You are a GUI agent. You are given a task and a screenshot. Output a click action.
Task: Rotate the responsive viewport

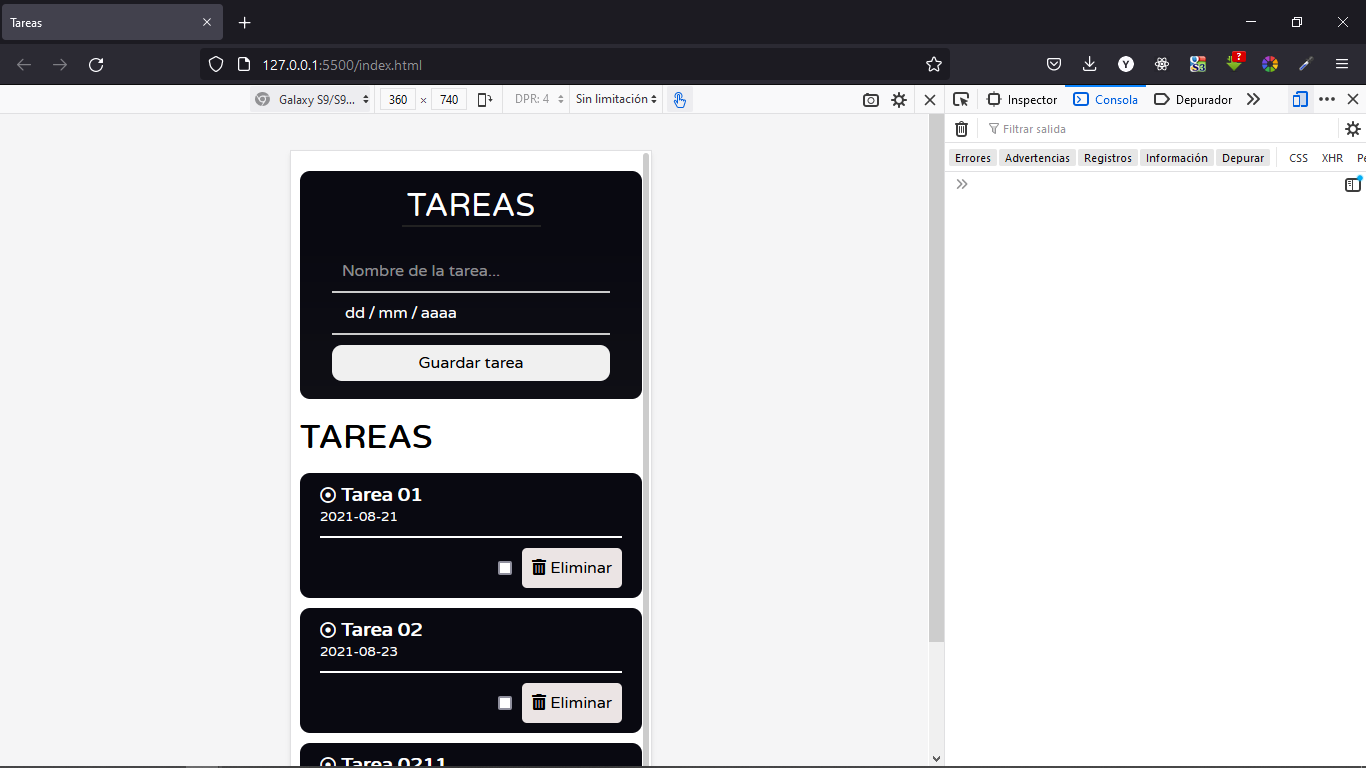(x=485, y=100)
